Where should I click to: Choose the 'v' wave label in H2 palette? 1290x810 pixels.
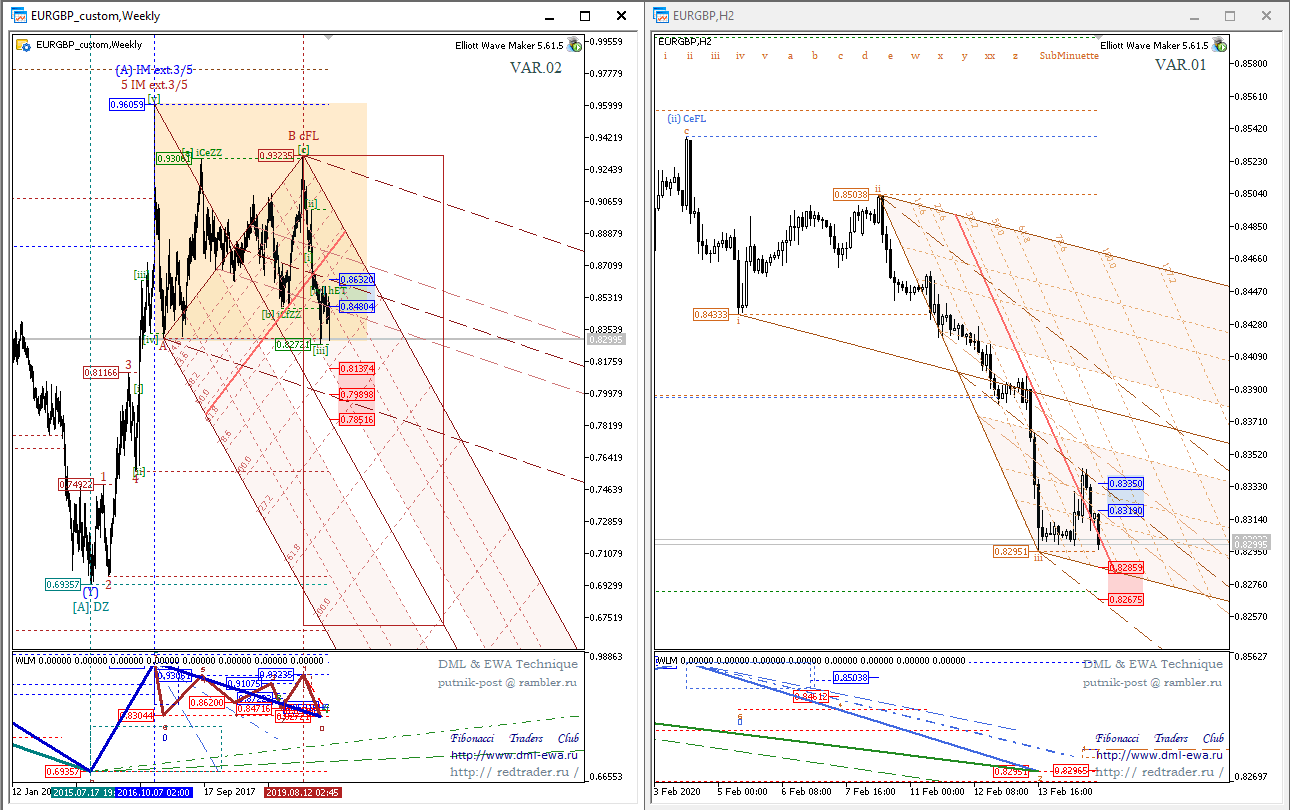pyautogui.click(x=765, y=56)
